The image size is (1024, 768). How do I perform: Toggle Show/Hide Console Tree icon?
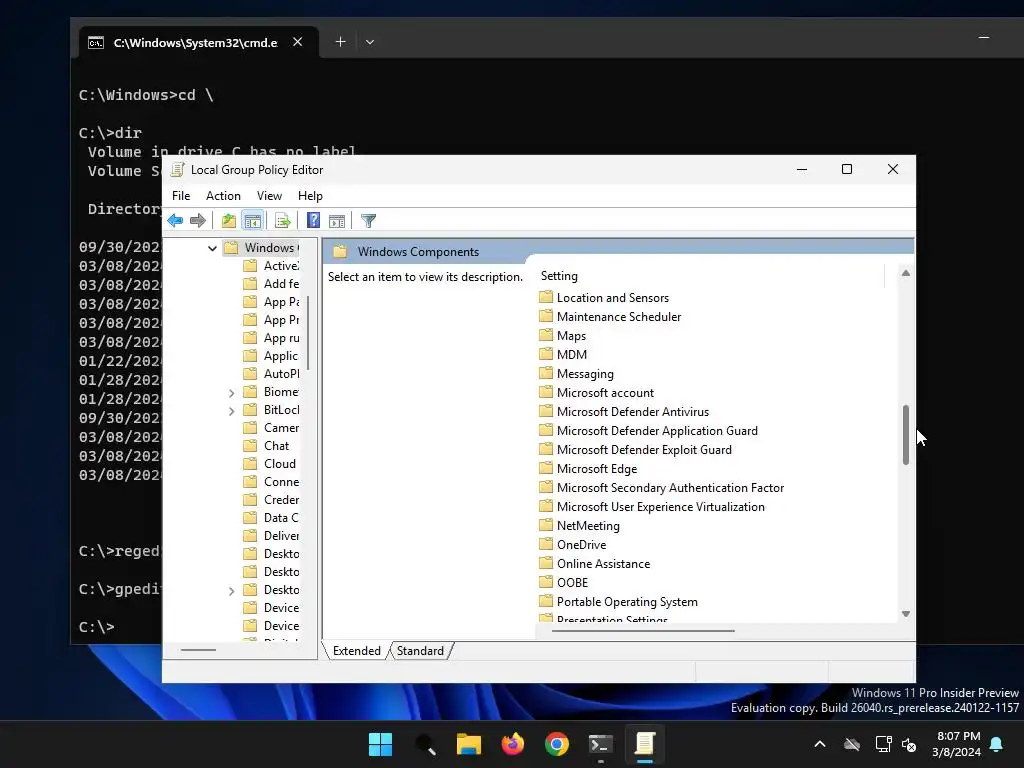(252, 221)
